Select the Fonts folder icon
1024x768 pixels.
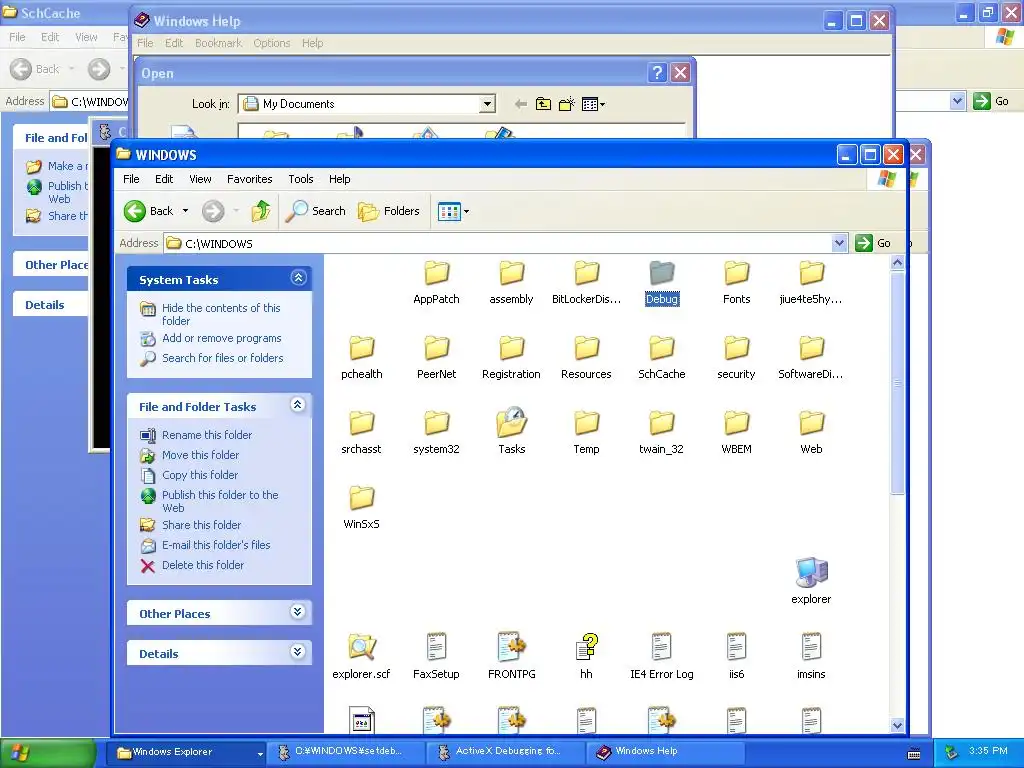pos(737,273)
